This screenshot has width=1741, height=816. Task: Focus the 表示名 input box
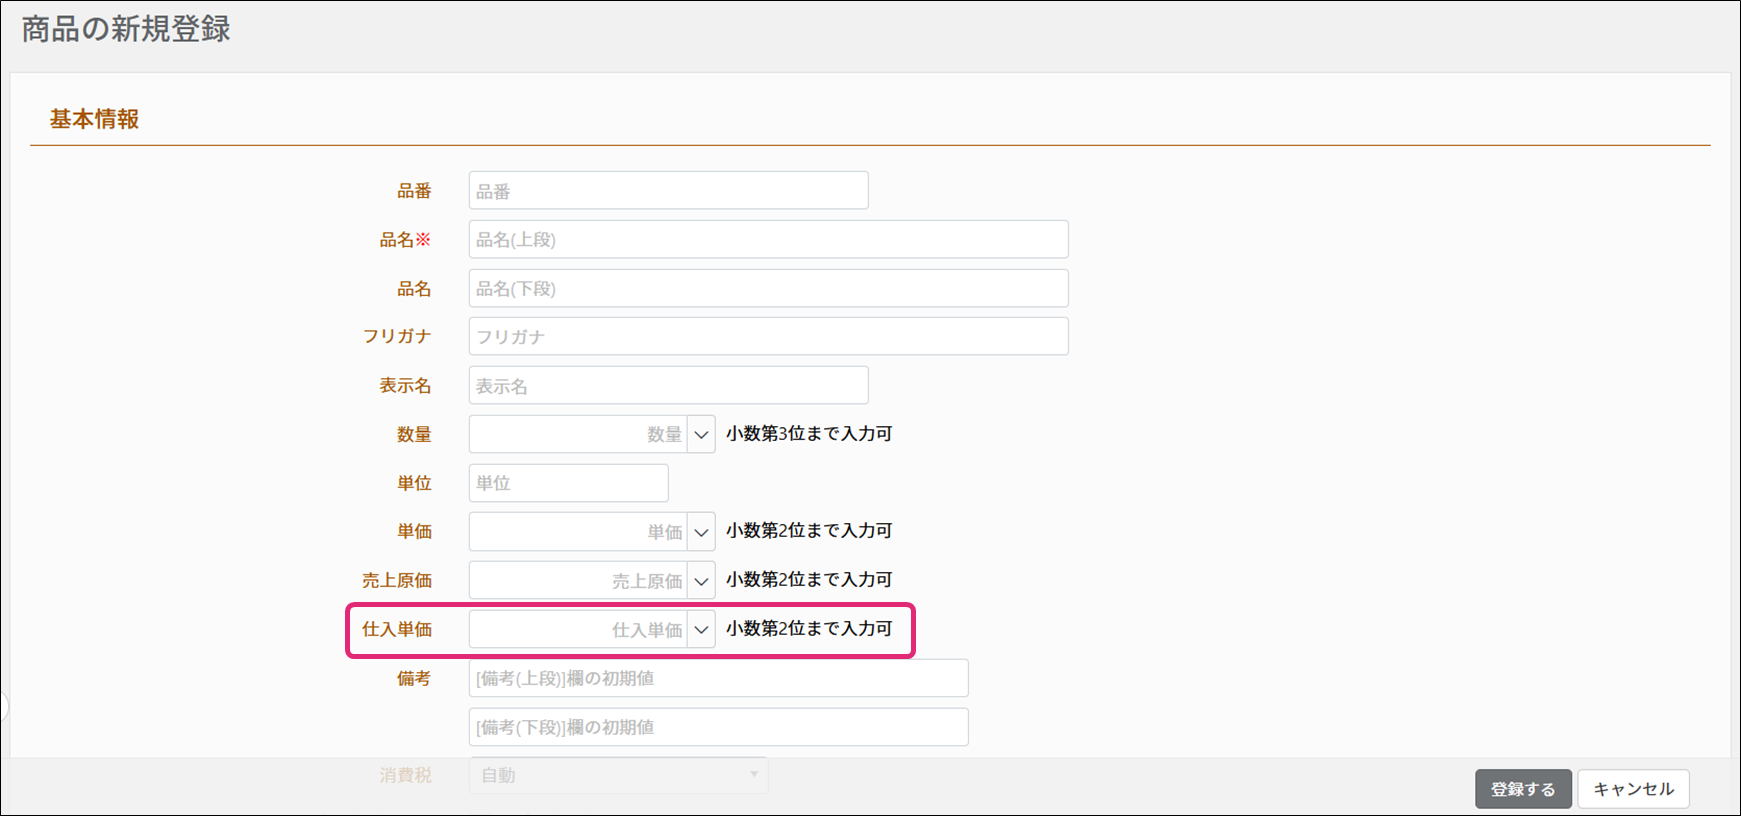[668, 386]
